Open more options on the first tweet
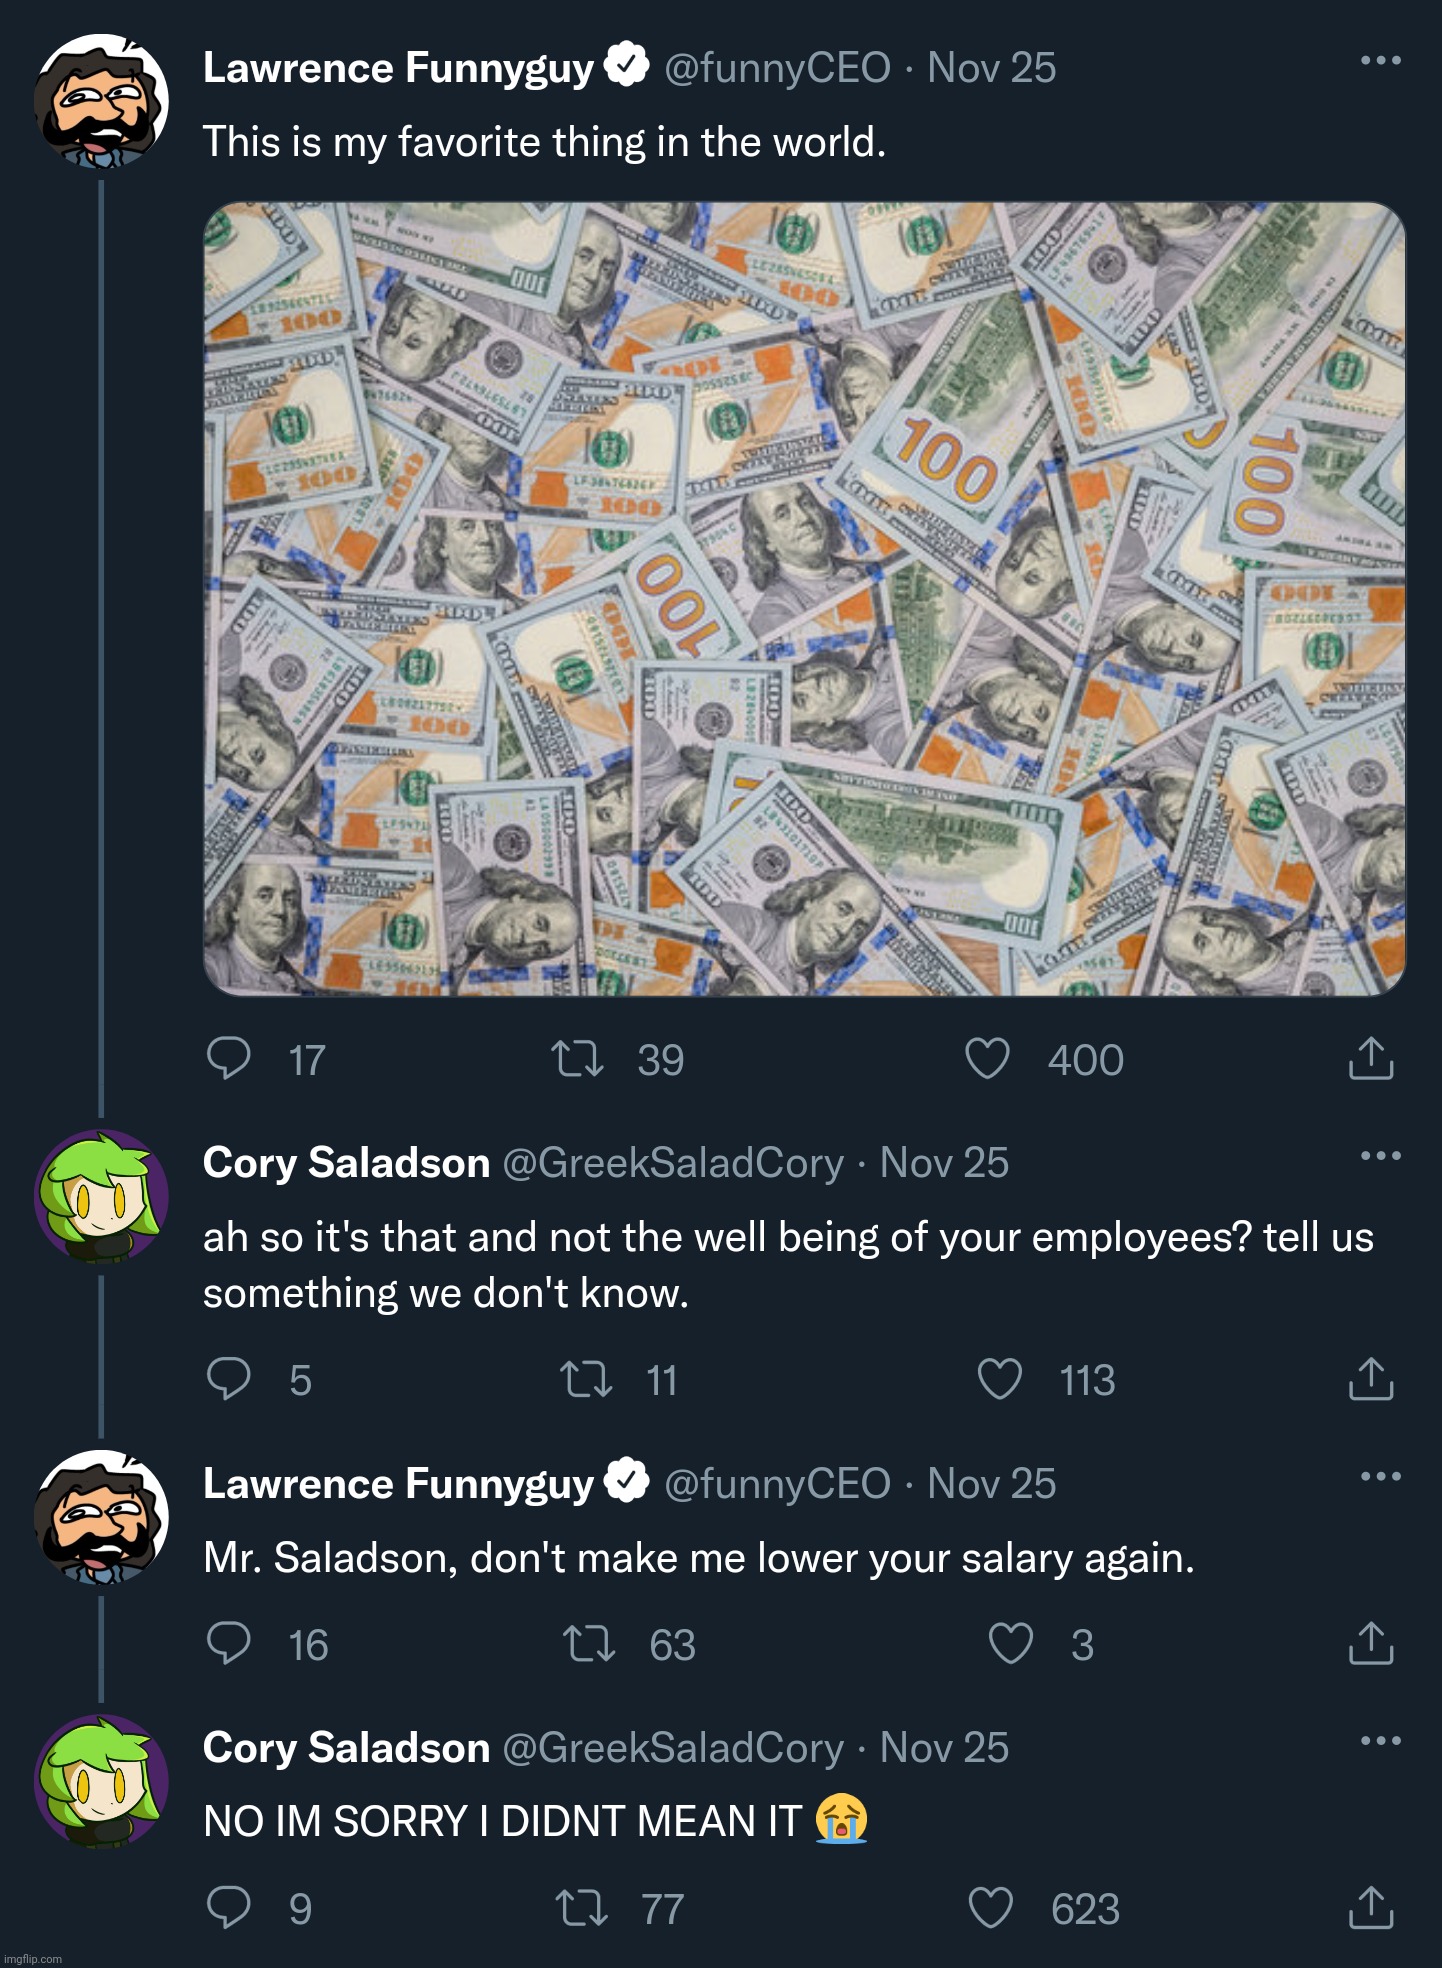 click(x=1380, y=61)
